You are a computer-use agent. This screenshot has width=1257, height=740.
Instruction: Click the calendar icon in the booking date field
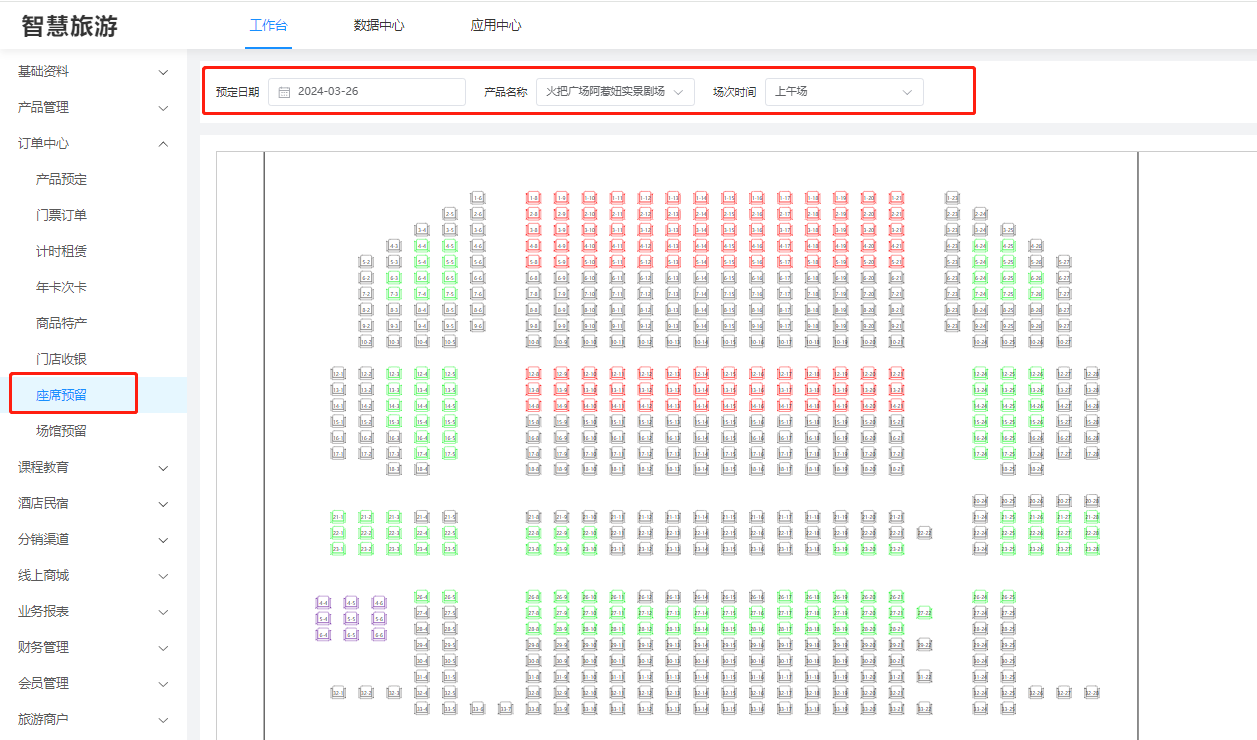284,92
